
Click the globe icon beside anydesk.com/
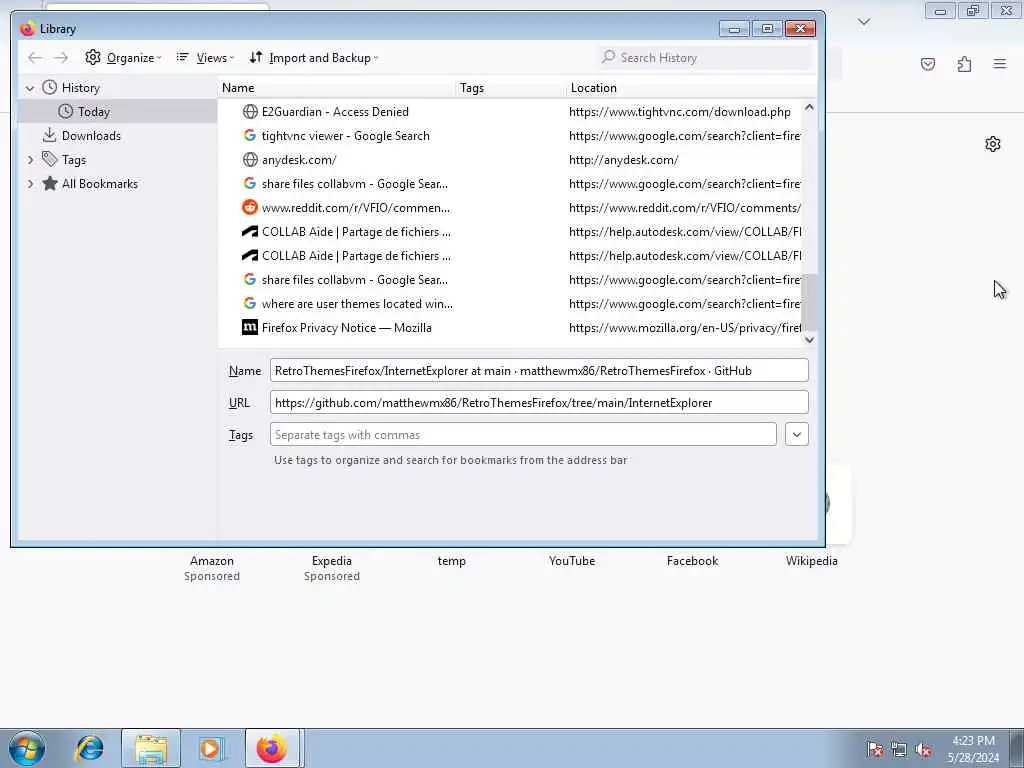click(x=249, y=160)
